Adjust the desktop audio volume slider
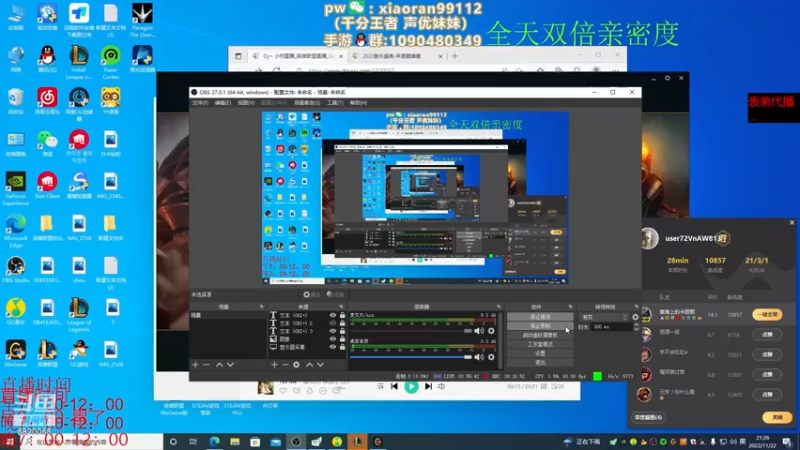The image size is (800, 450). pyautogui.click(x=411, y=357)
